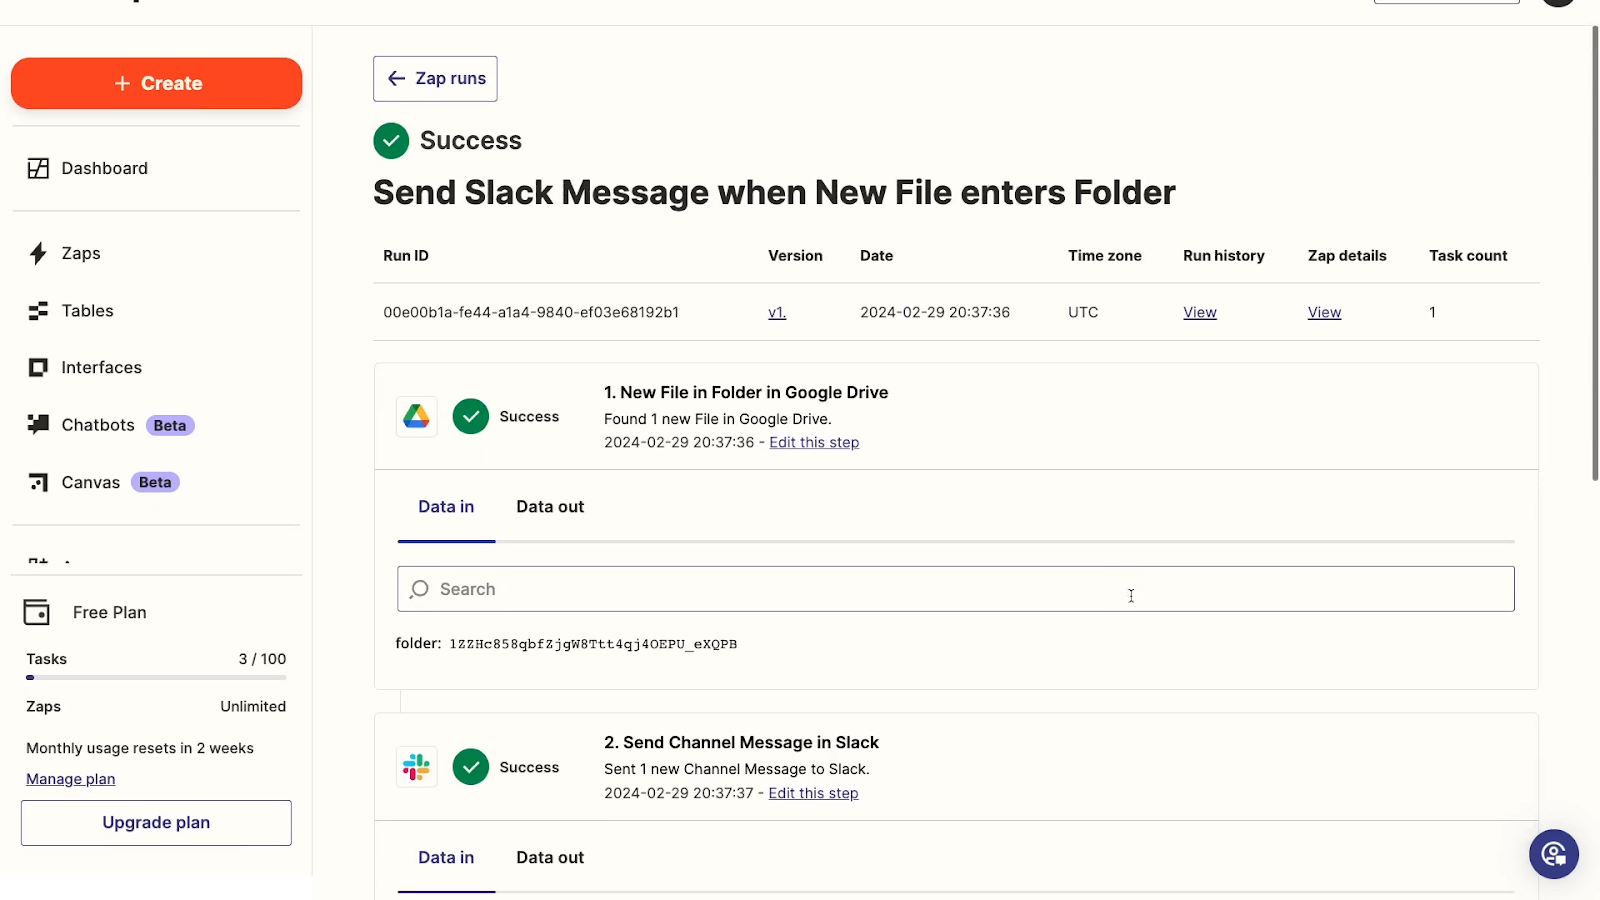Click the green Success check icon at top
1600x900 pixels.
point(391,141)
